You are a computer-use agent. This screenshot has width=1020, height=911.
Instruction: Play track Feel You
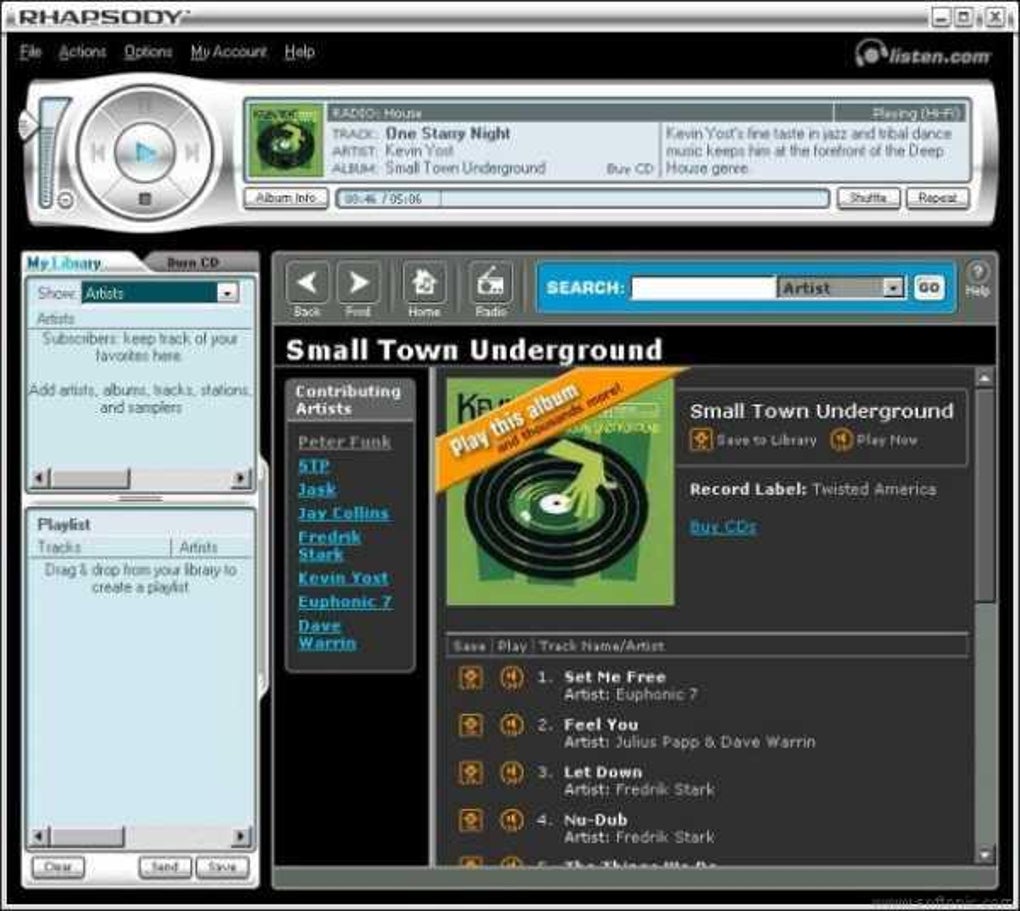click(511, 725)
